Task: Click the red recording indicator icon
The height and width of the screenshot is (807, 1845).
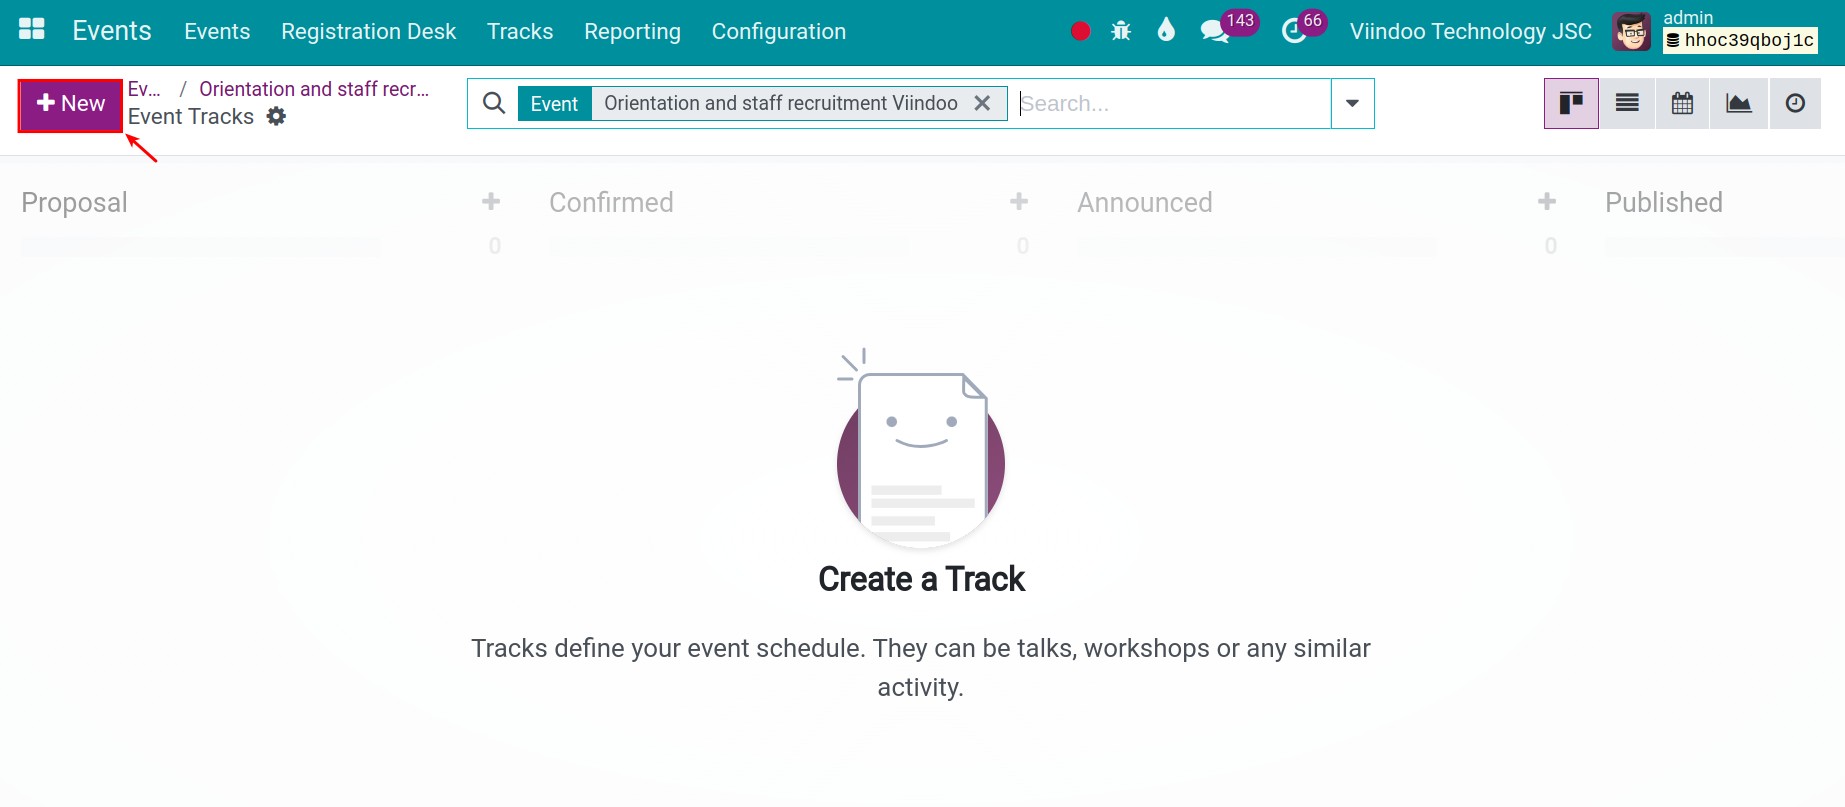Action: click(x=1080, y=31)
